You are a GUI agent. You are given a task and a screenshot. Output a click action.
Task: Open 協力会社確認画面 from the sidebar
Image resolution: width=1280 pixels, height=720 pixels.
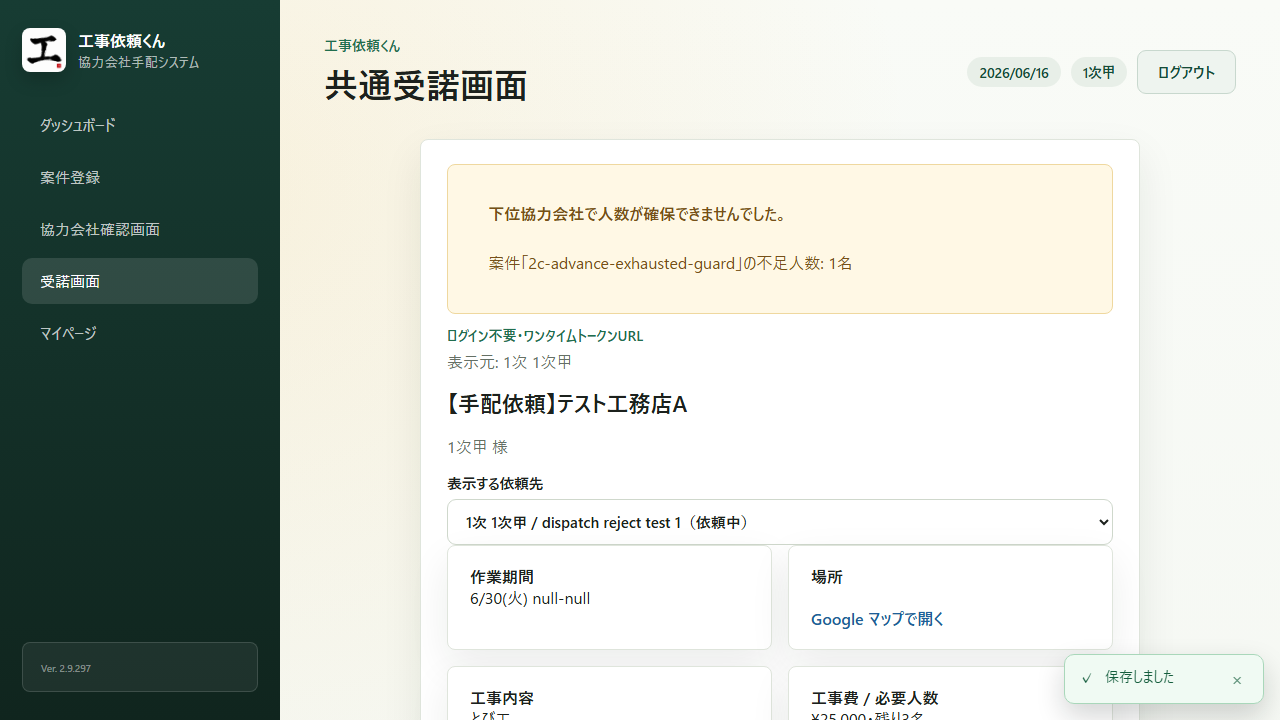140,229
